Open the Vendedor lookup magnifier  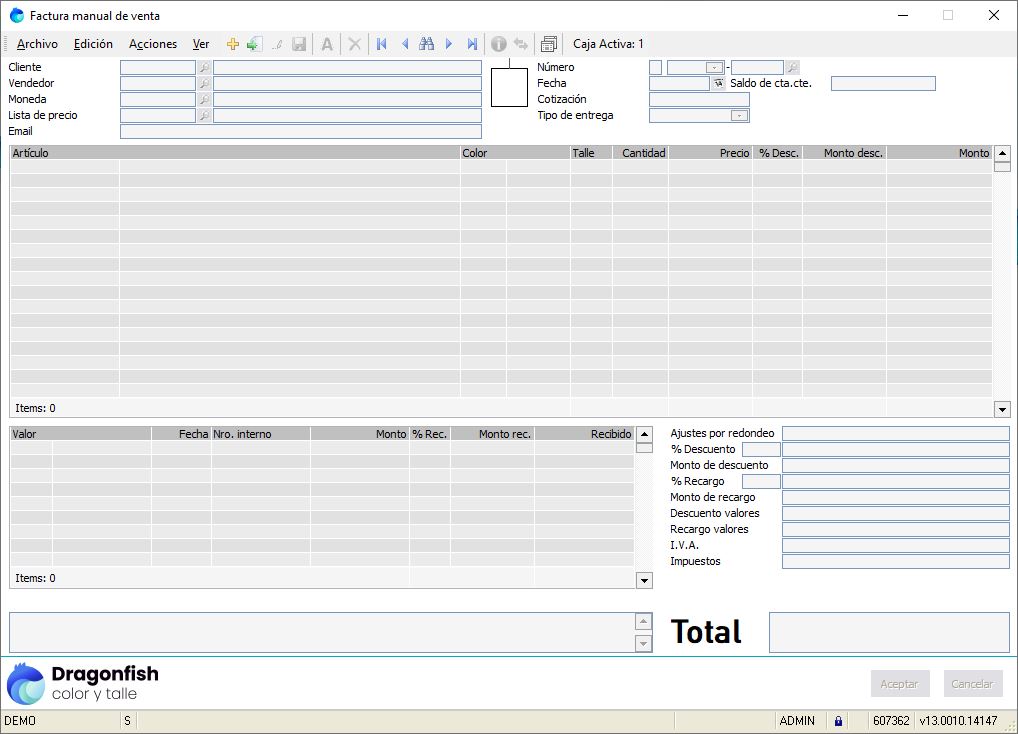[205, 84]
